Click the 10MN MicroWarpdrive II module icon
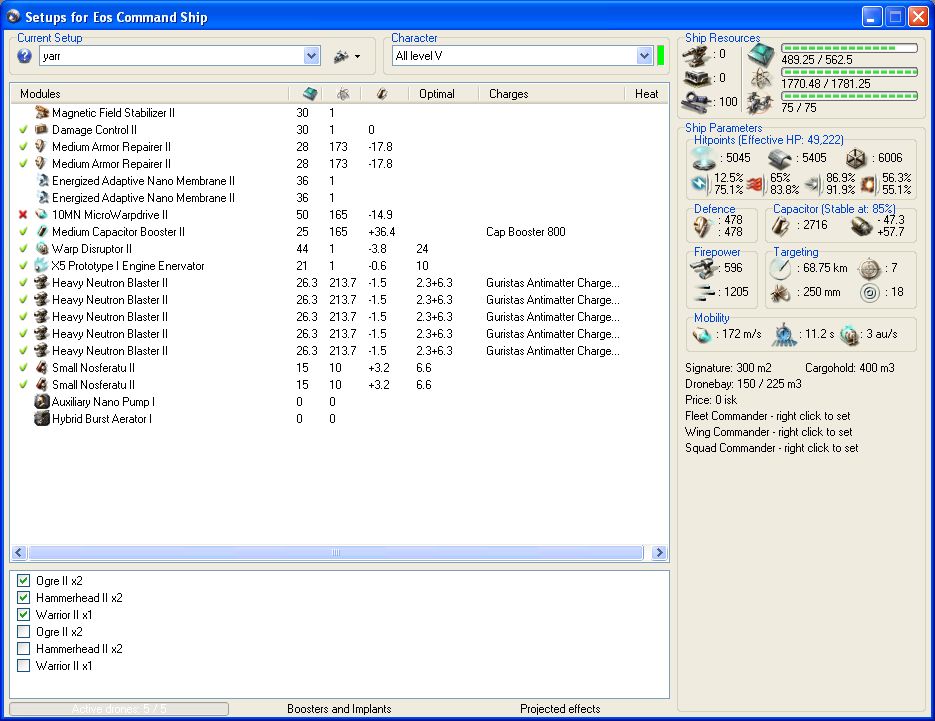This screenshot has width=935, height=721. coord(42,215)
